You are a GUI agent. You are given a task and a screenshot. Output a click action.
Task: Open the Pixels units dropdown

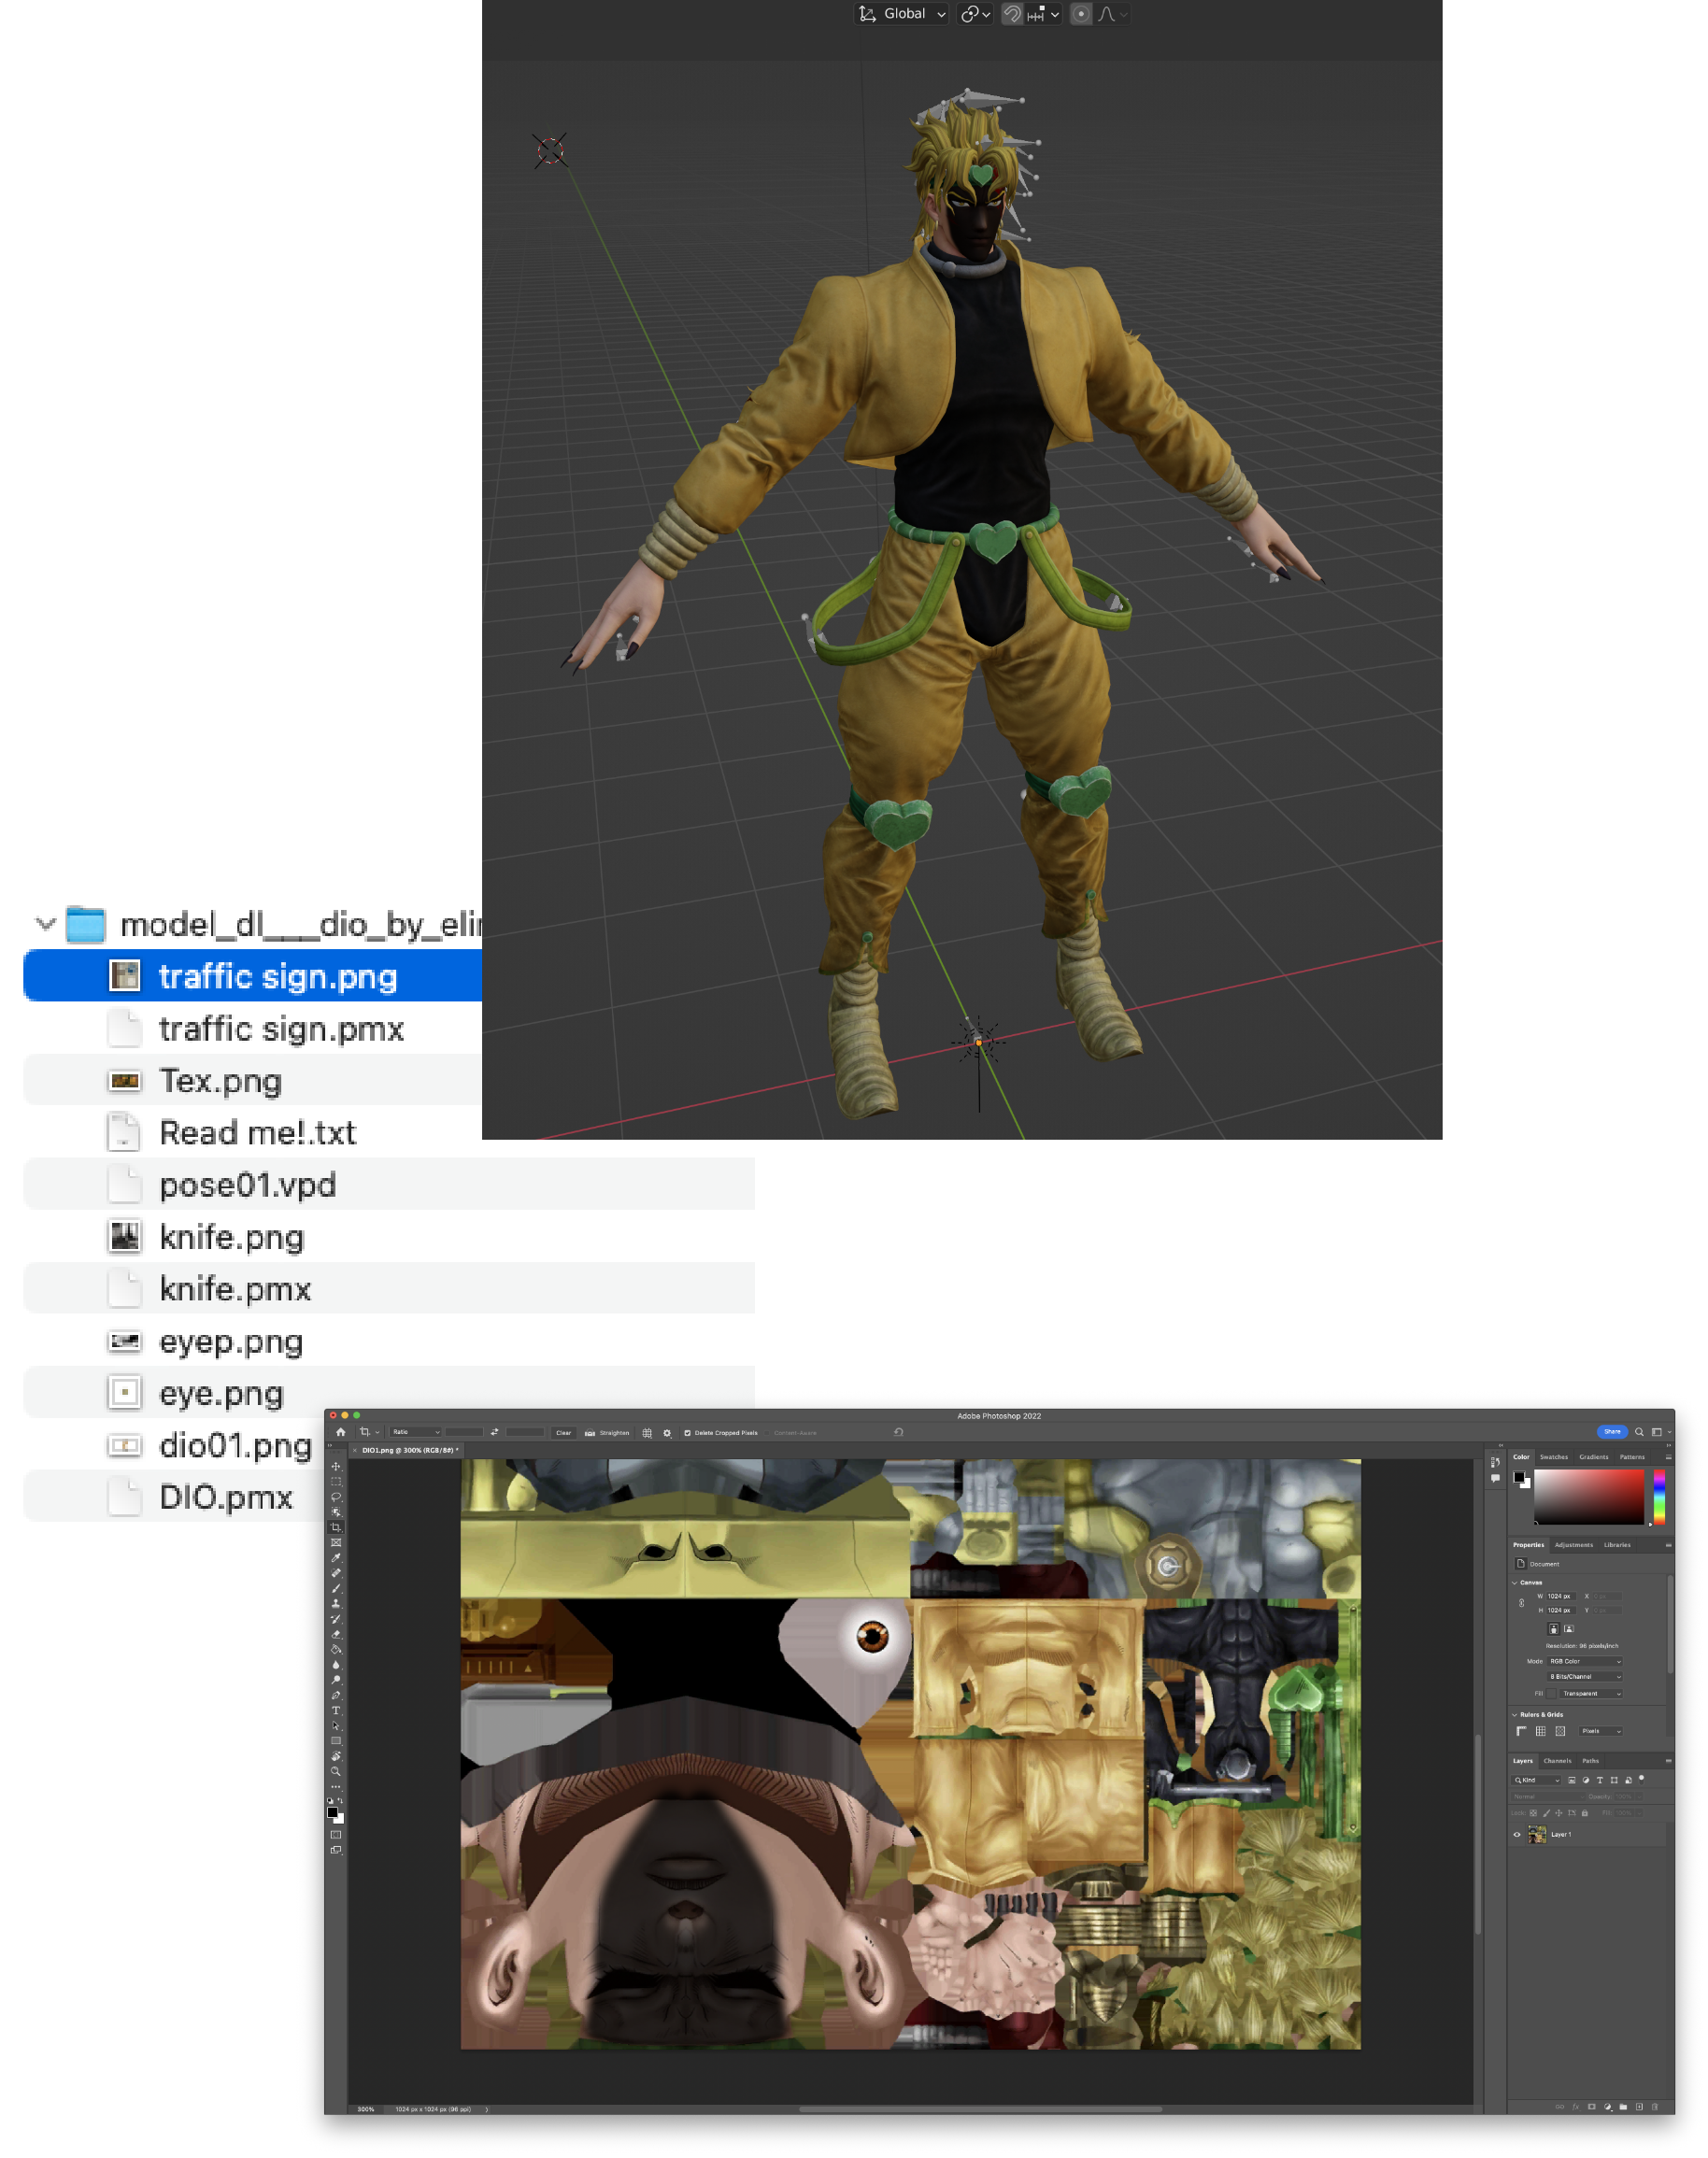pyautogui.click(x=1601, y=1731)
